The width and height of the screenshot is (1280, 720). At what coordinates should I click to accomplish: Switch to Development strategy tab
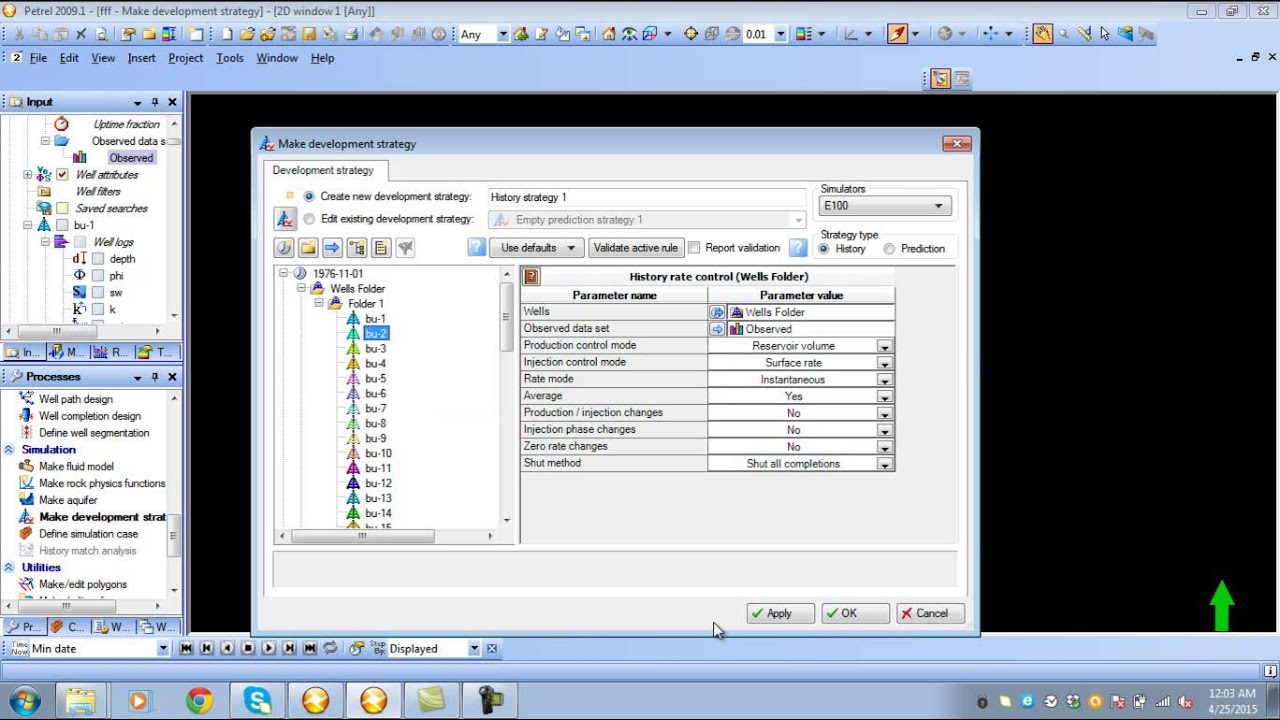pos(323,171)
